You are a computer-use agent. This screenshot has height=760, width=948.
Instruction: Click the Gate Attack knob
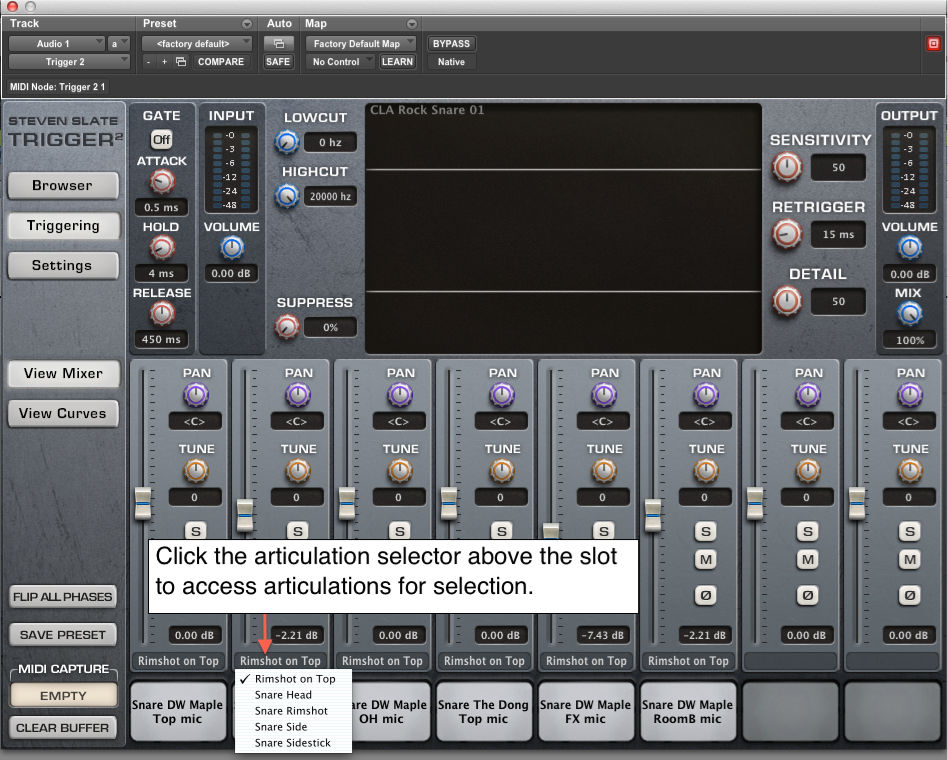pyautogui.click(x=161, y=182)
